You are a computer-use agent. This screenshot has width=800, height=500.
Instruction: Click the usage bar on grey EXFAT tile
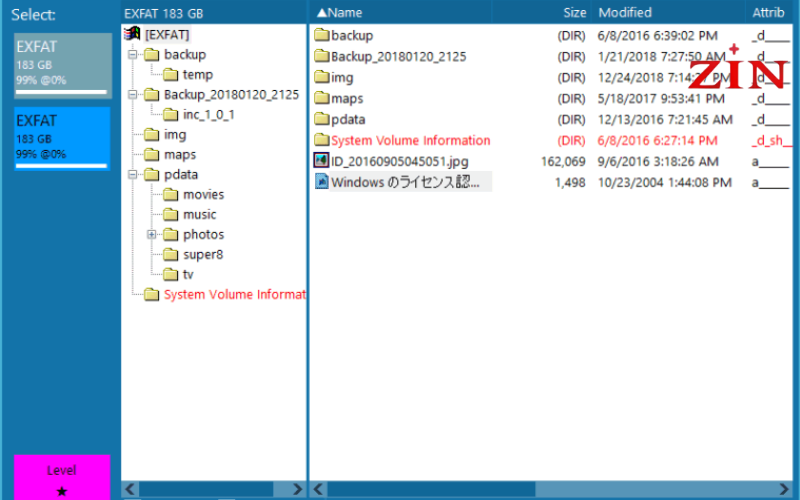61,92
